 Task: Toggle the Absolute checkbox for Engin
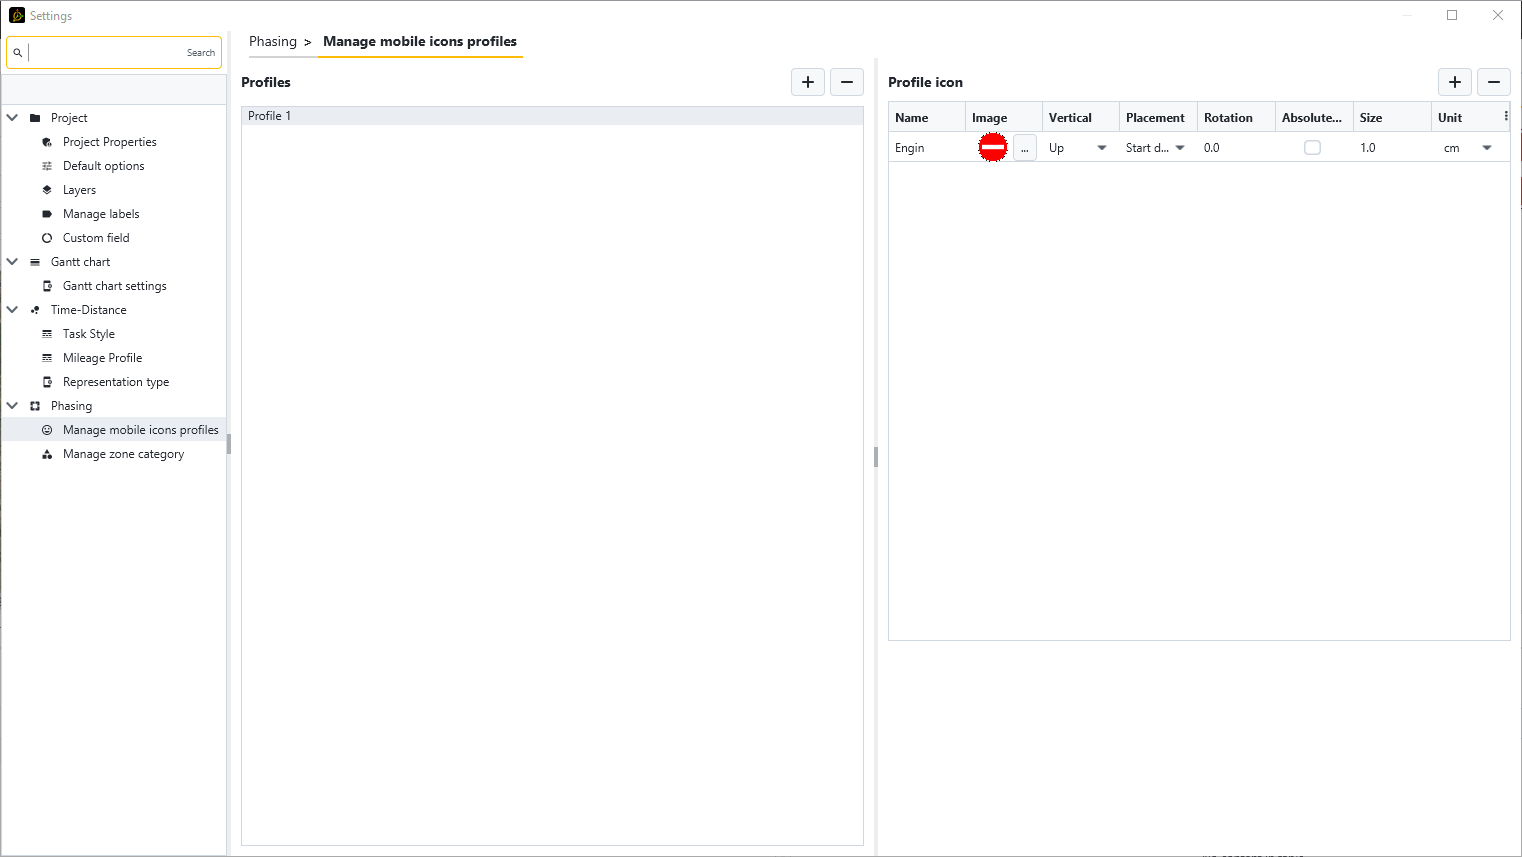pyautogui.click(x=1312, y=148)
